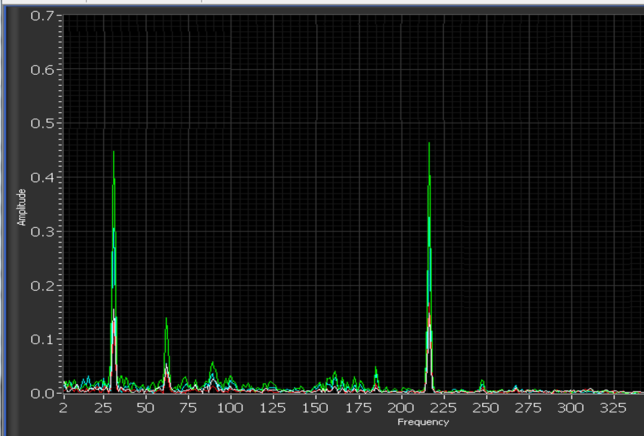The image size is (644, 436).
Task: Click the smaller green peak near 62 Hz
Action: (166, 355)
